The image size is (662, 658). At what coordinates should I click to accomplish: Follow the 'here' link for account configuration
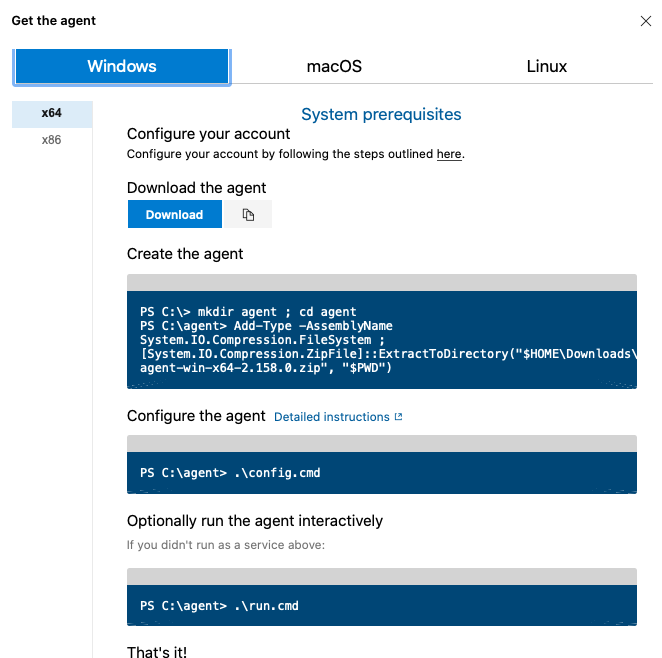pyautogui.click(x=449, y=155)
